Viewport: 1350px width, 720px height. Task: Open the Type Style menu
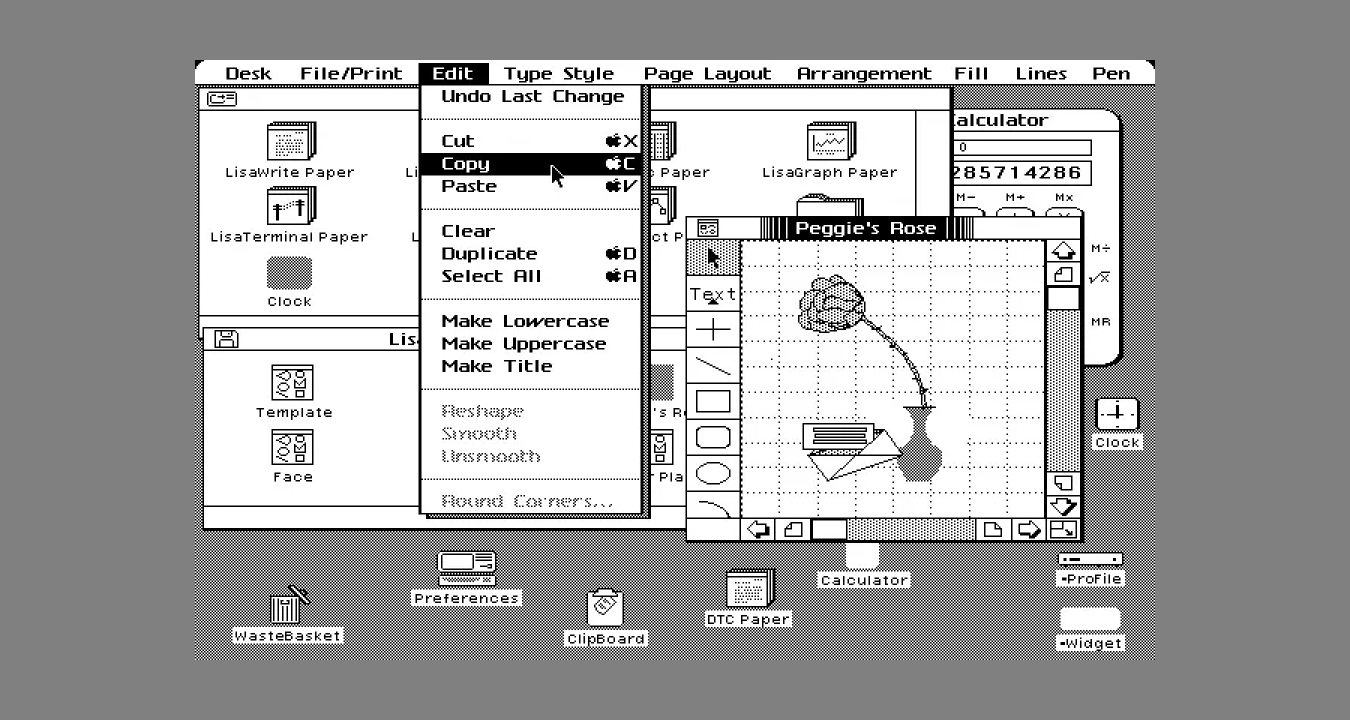(559, 73)
